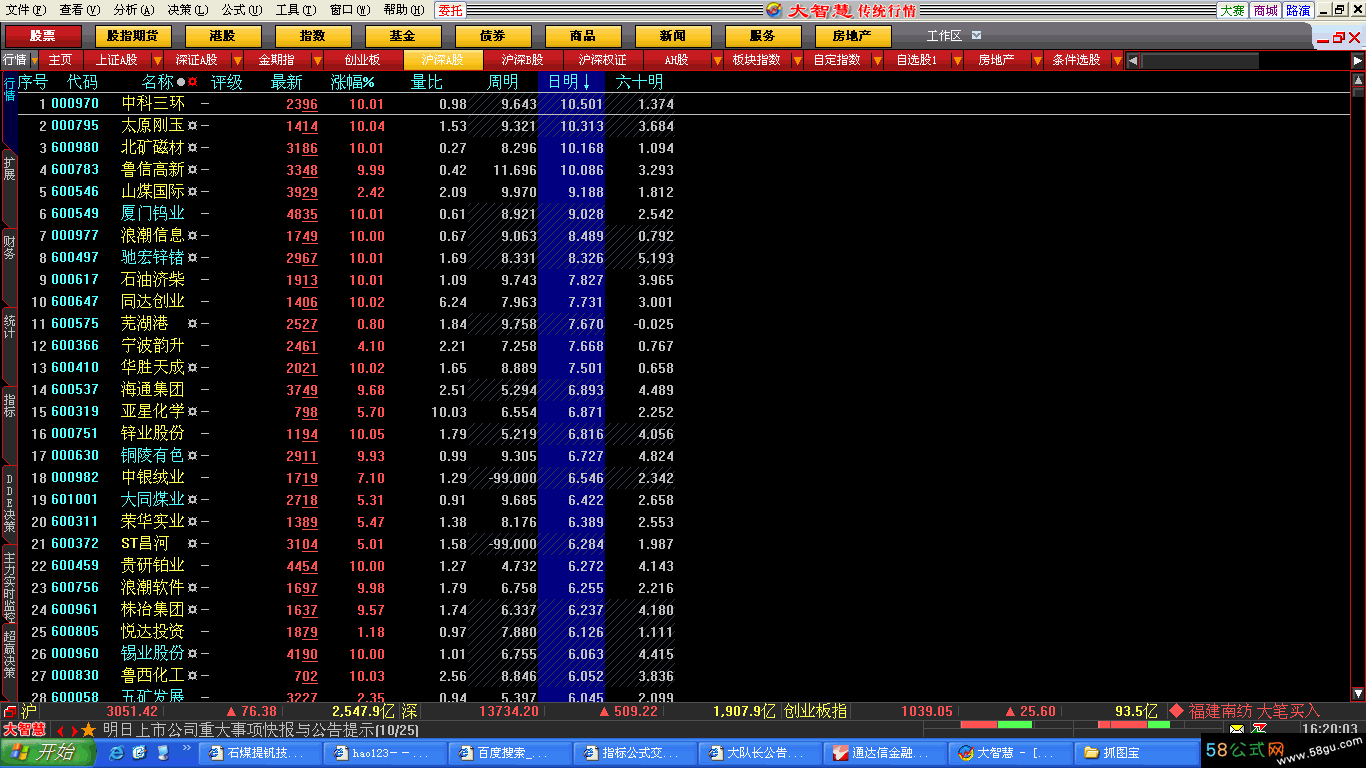
Task: Sort by the 涨幅% column header
Action: click(353, 82)
